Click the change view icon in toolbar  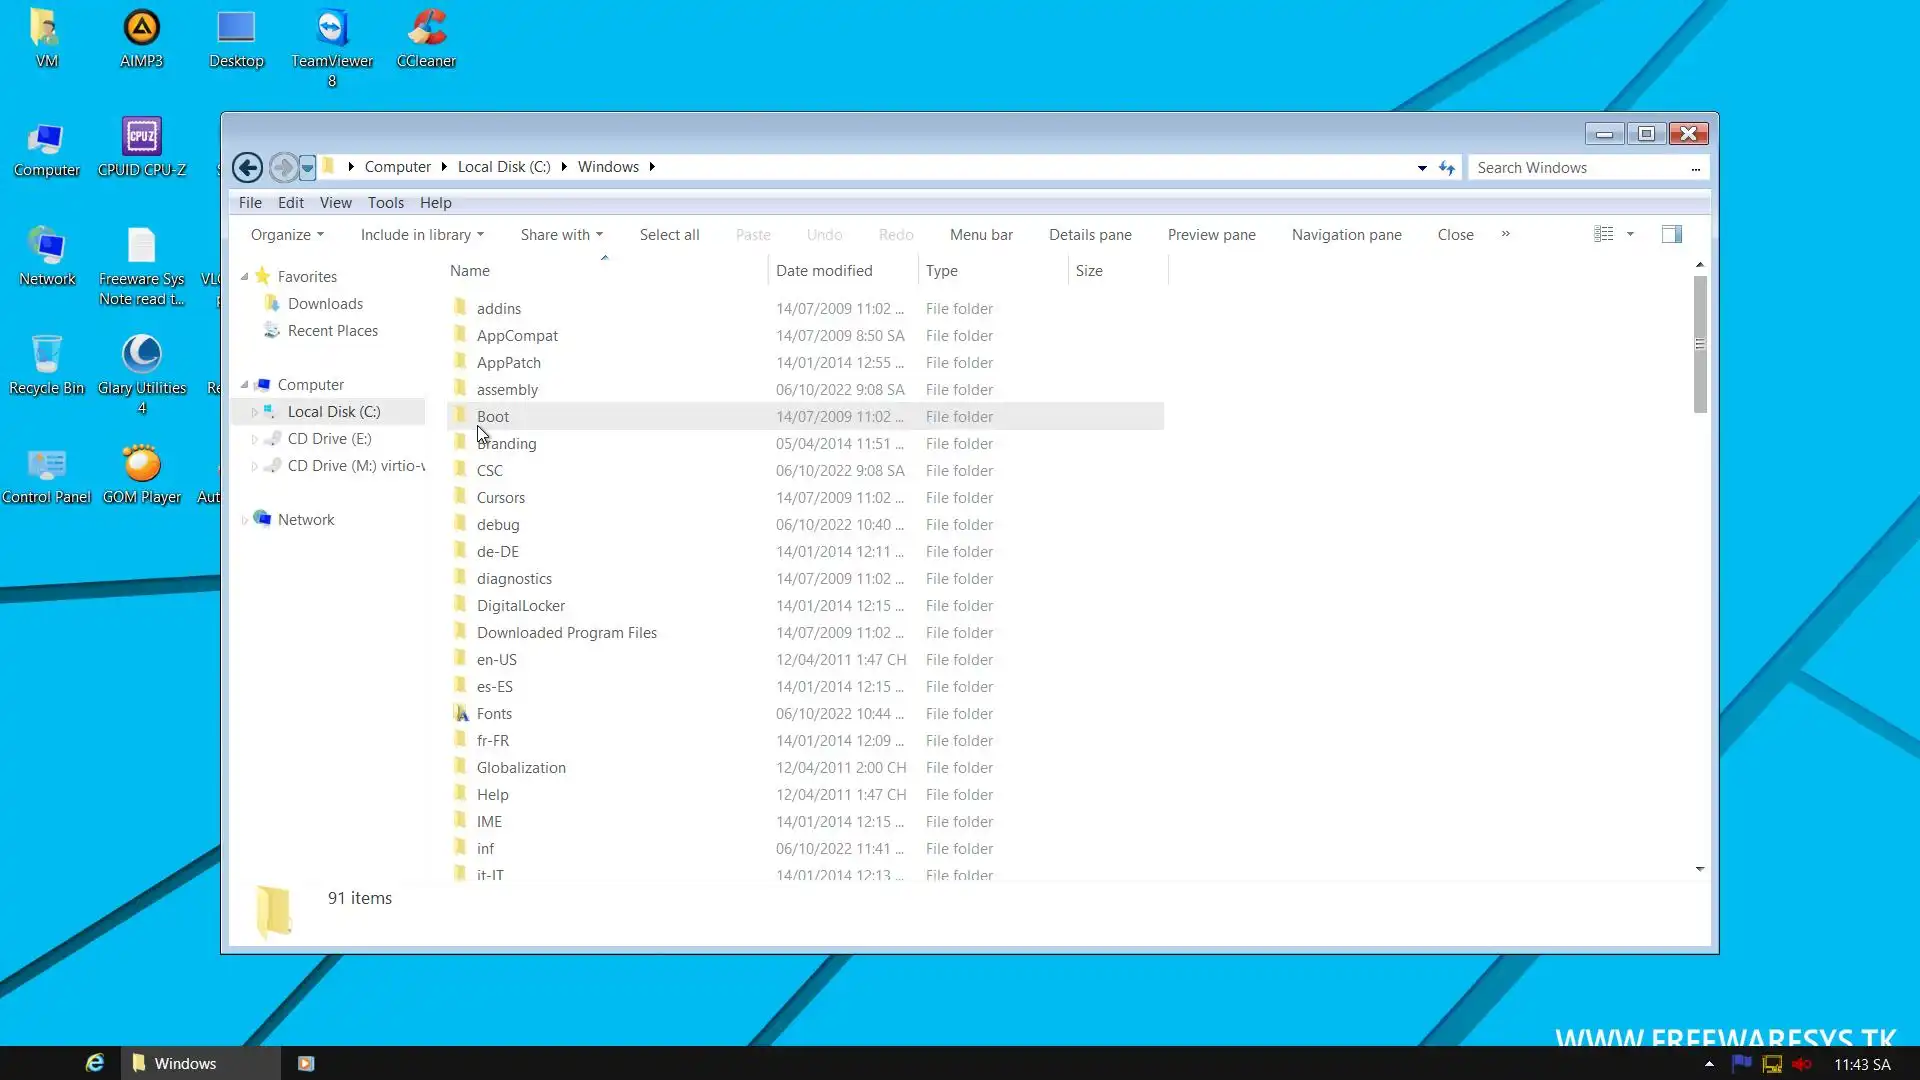[x=1603, y=234]
